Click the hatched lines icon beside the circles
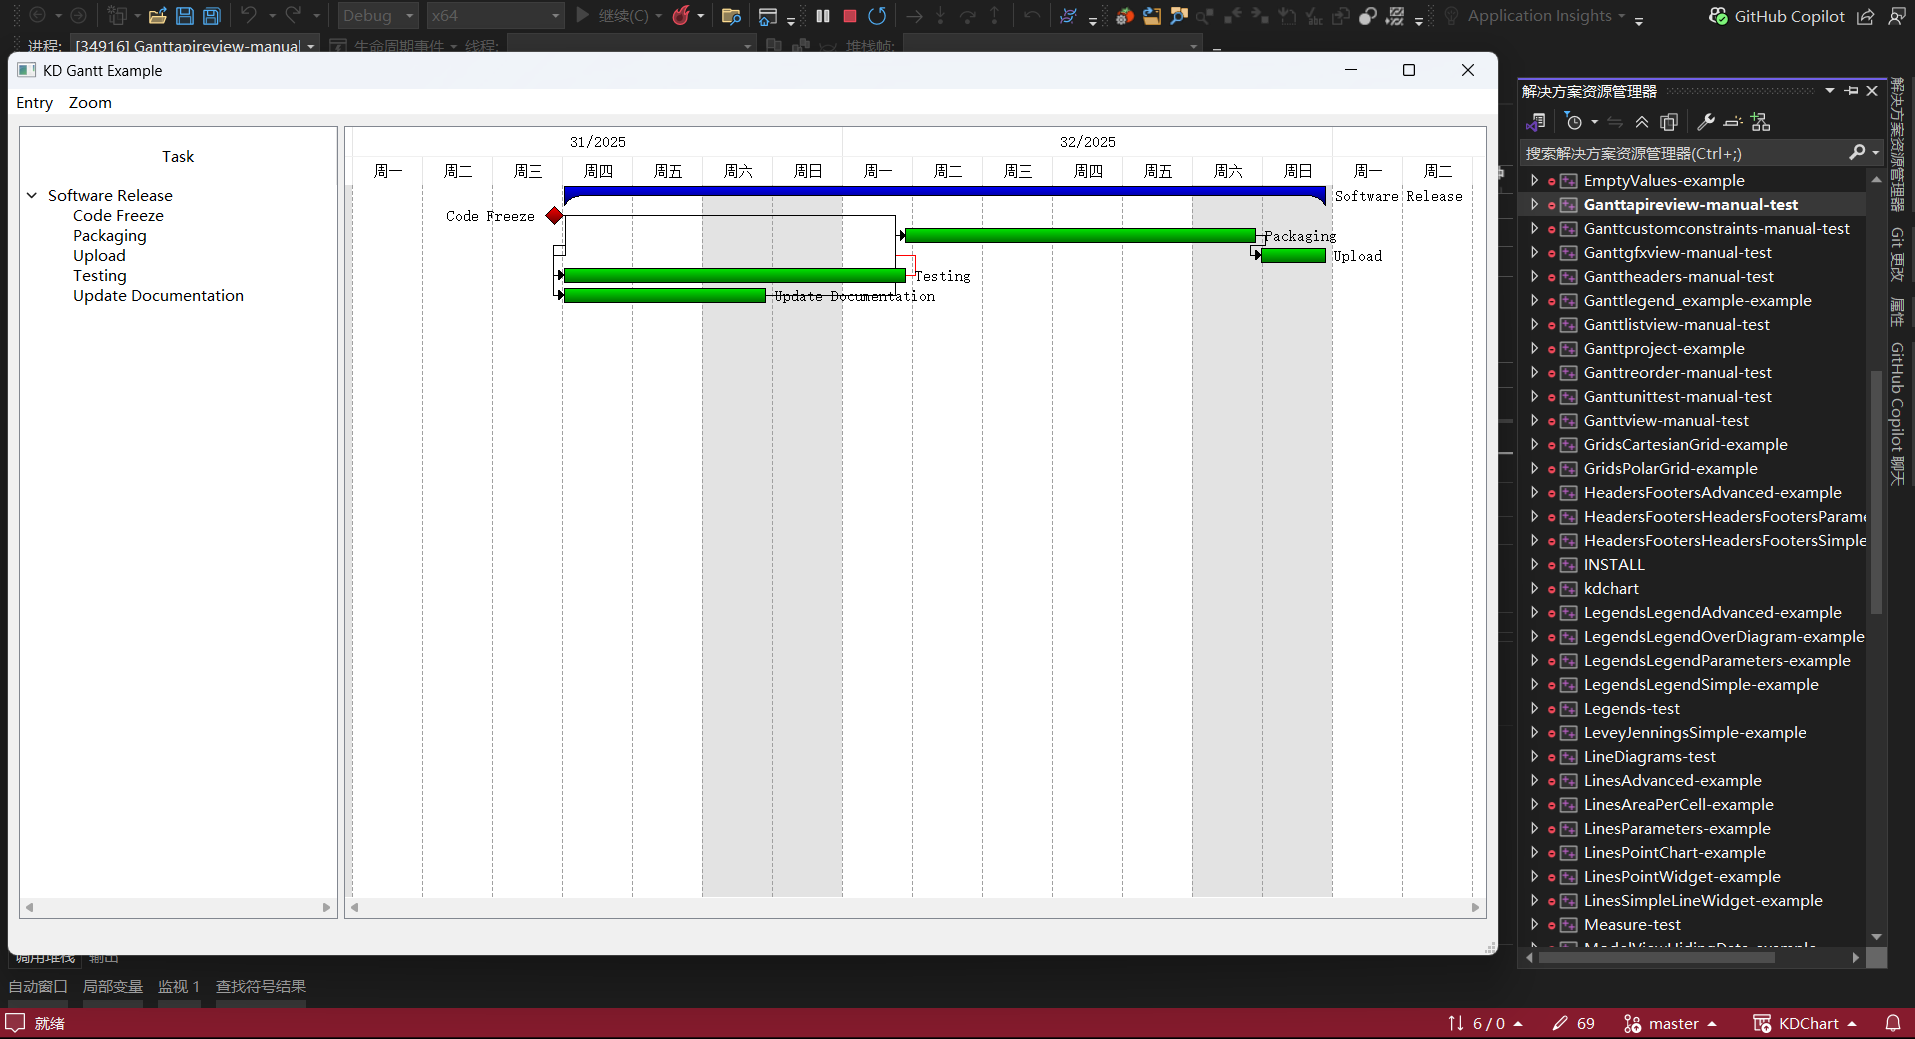This screenshot has width=1915, height=1039. [1395, 16]
